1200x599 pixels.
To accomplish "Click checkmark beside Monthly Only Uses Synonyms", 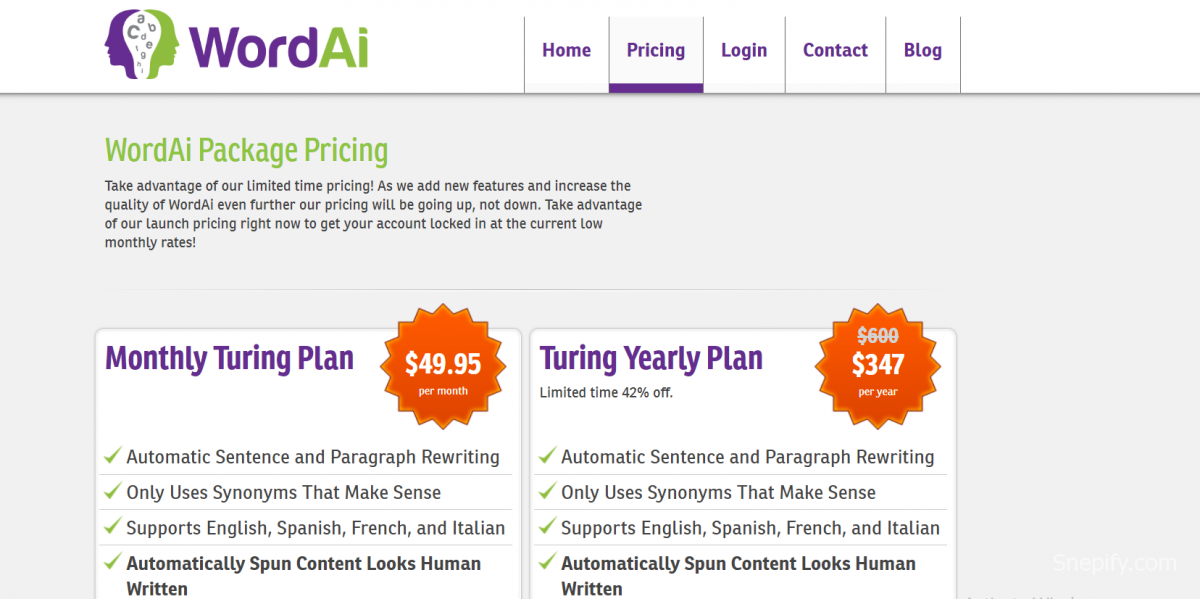I will pos(113,492).
